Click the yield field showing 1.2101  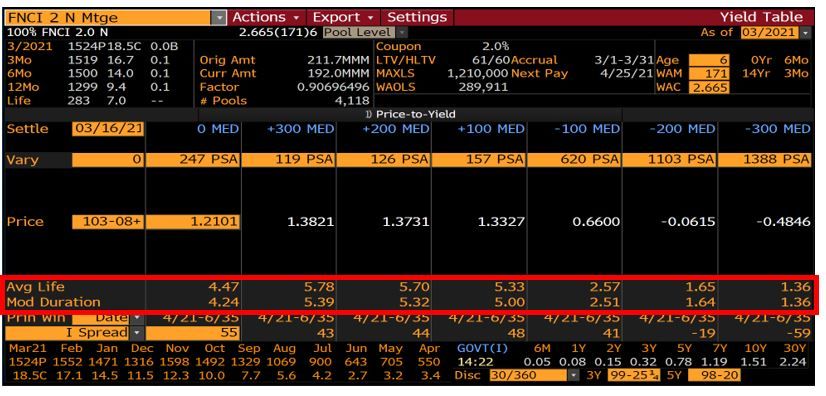pos(193,222)
